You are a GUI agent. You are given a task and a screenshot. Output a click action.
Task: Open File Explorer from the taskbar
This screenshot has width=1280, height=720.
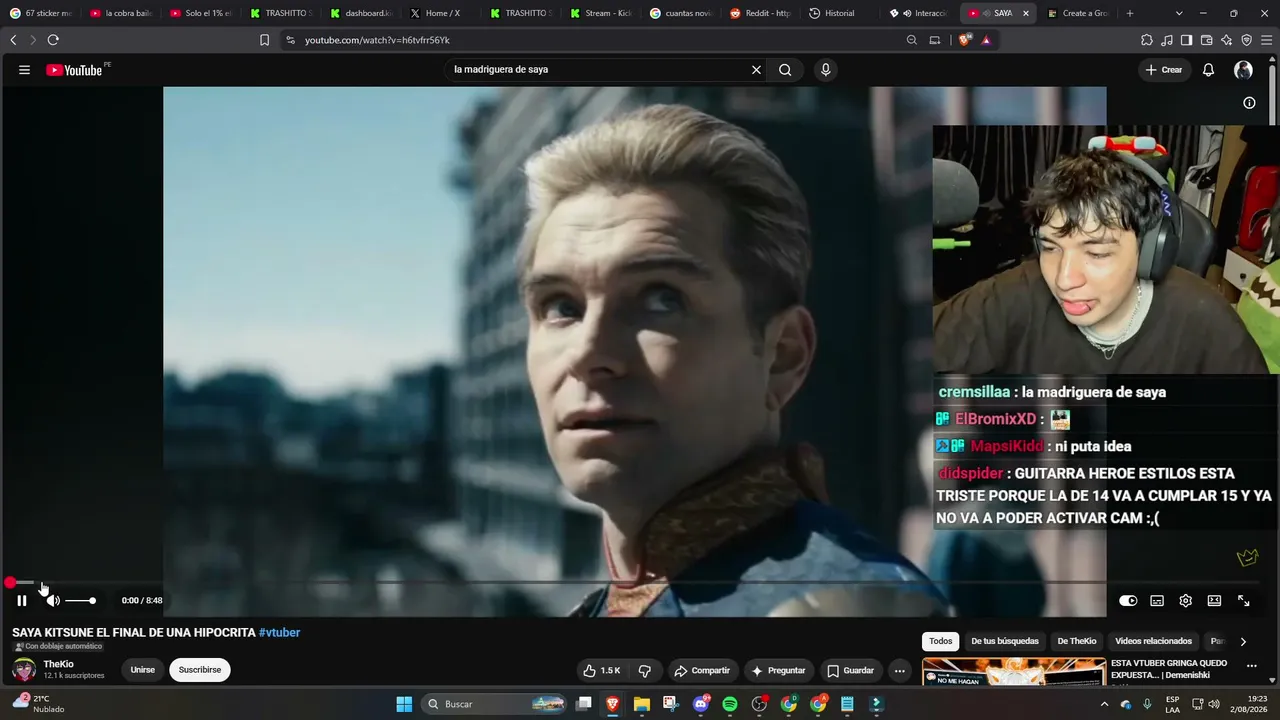642,704
